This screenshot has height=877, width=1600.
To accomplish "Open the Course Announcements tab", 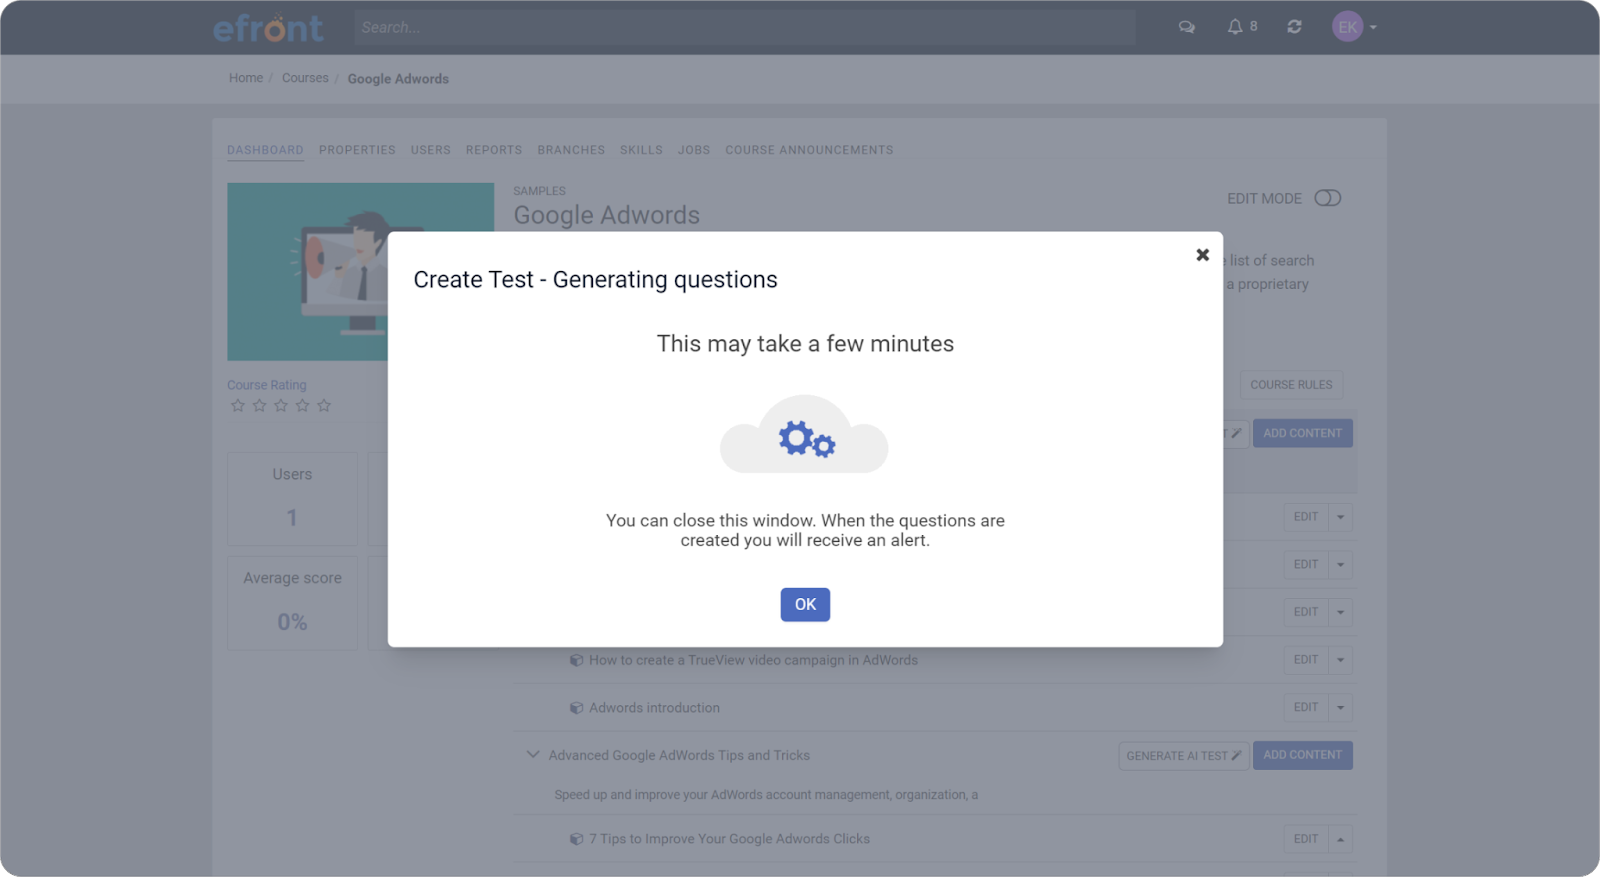I will (x=809, y=150).
